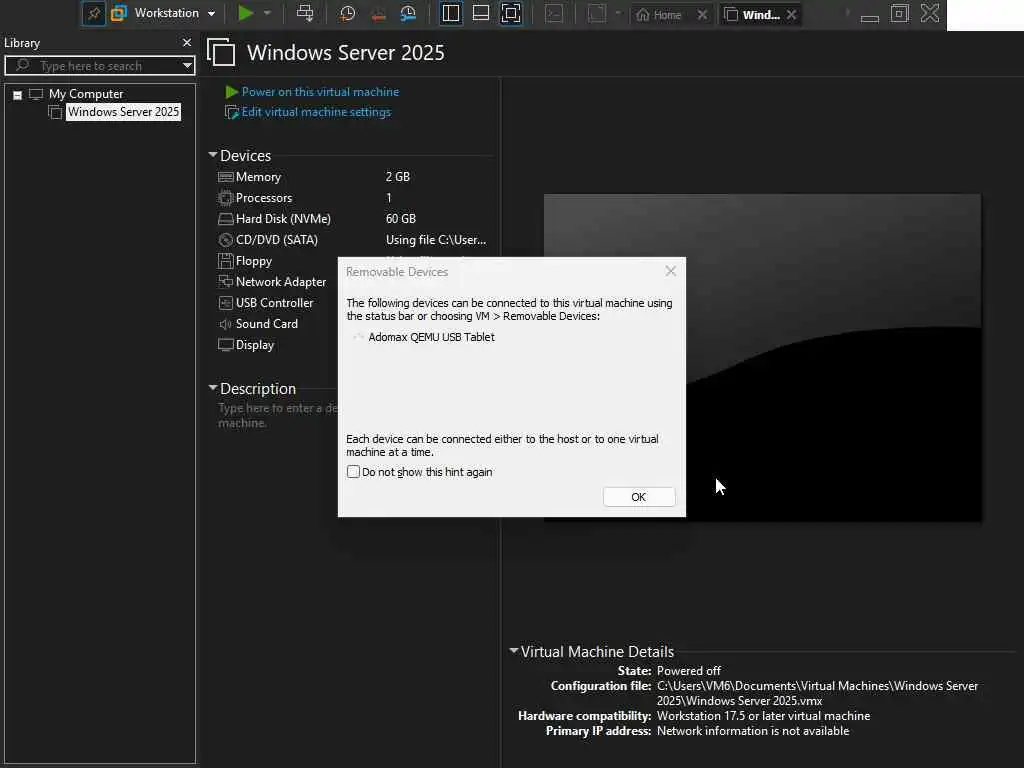This screenshot has width=1024, height=768.
Task: Click the Revert to snapshot icon
Action: (x=378, y=14)
